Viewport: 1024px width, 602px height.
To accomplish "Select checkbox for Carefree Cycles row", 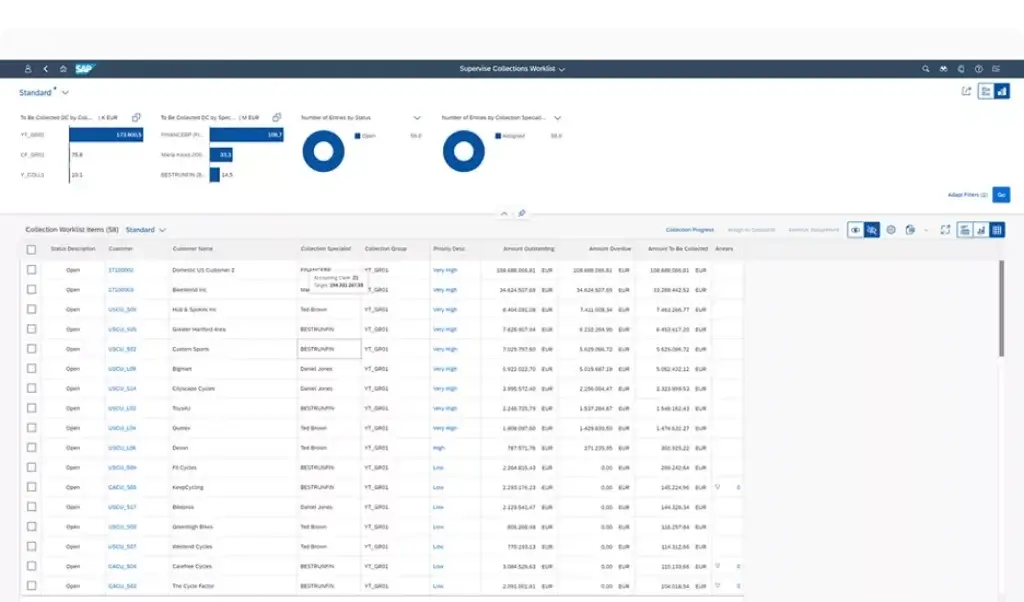I will pyautogui.click(x=31, y=566).
